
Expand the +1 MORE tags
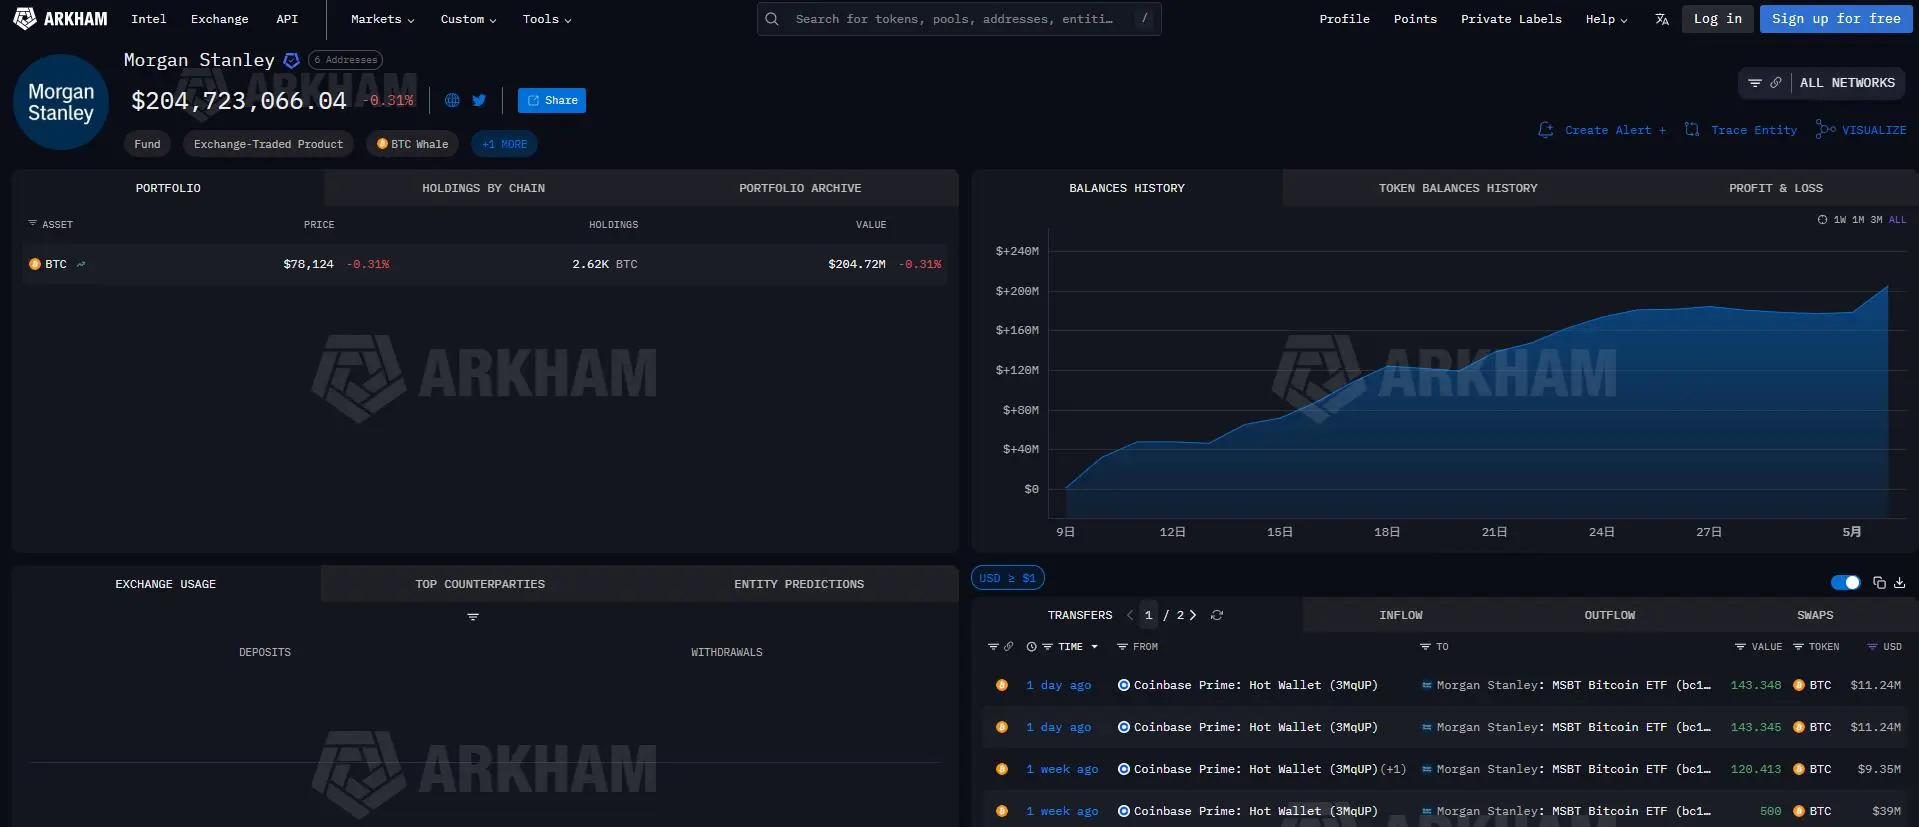click(x=504, y=144)
